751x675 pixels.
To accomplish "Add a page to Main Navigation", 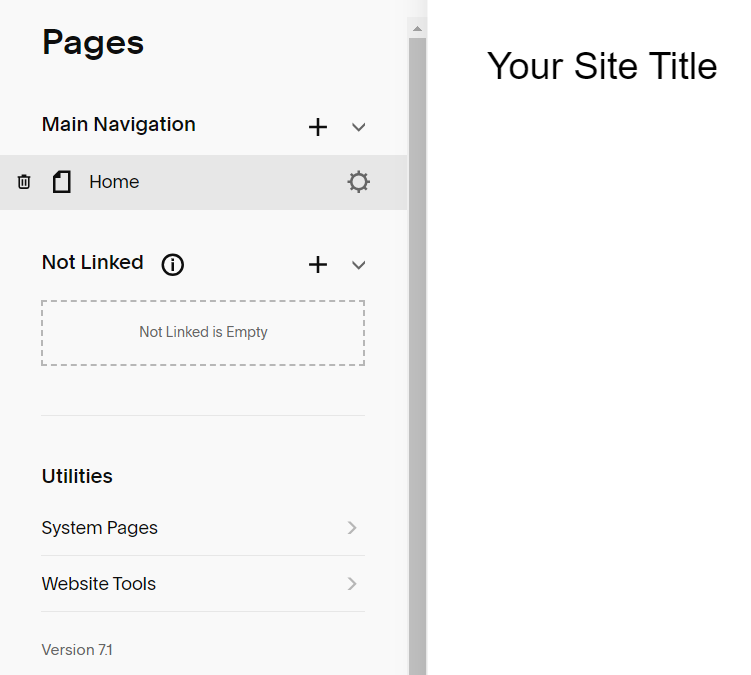I will tap(318, 127).
